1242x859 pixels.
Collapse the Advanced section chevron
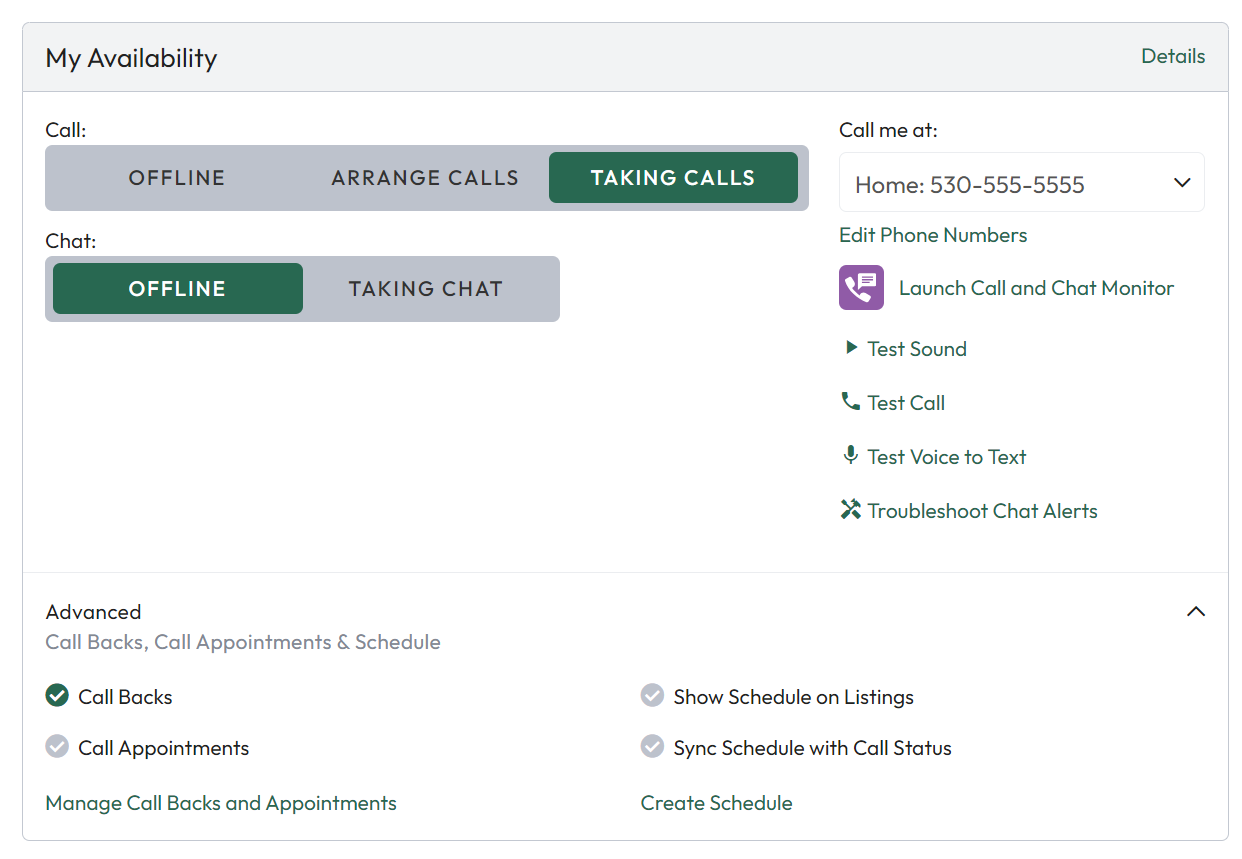click(1195, 612)
